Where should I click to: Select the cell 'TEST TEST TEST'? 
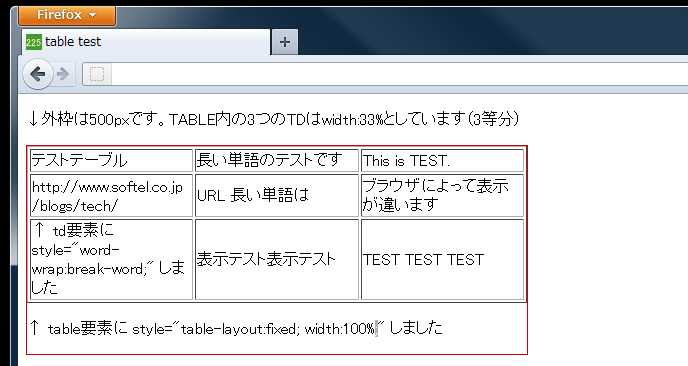[442, 259]
